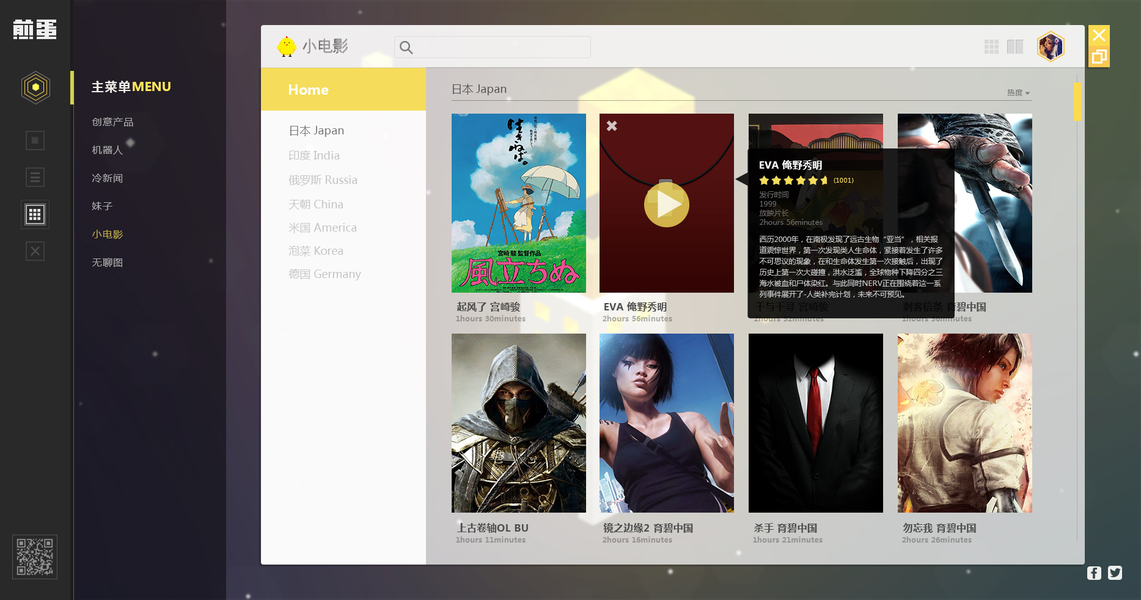The image size is (1141, 600).
Task: Click the yellow scrollbar thumb
Action: [1078, 101]
